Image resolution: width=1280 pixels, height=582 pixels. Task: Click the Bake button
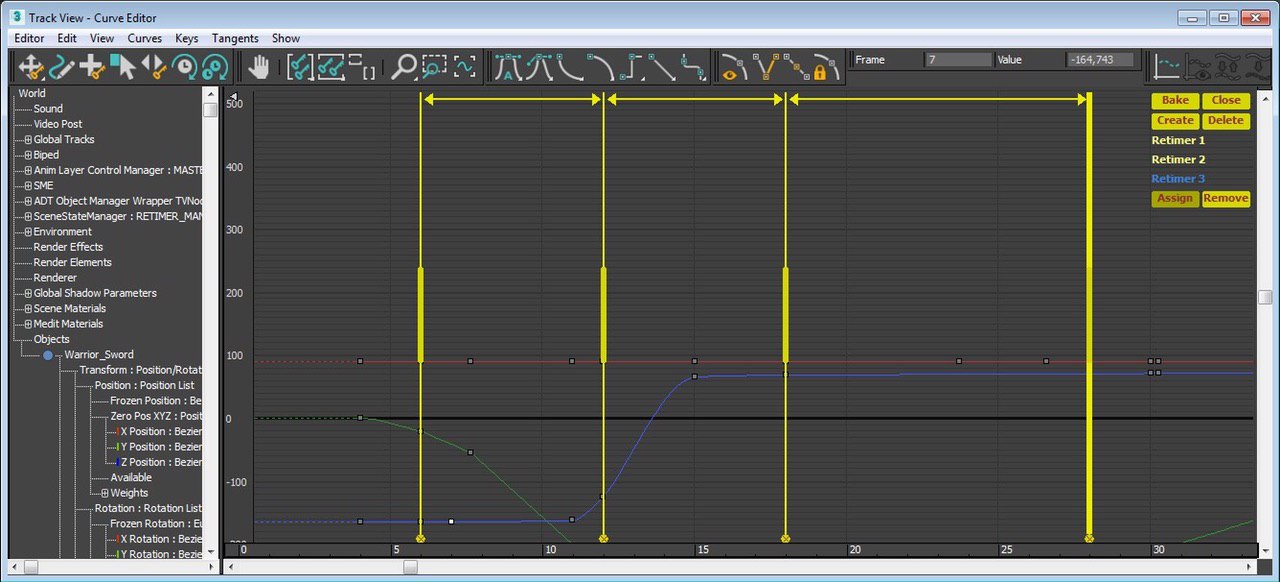1175,100
